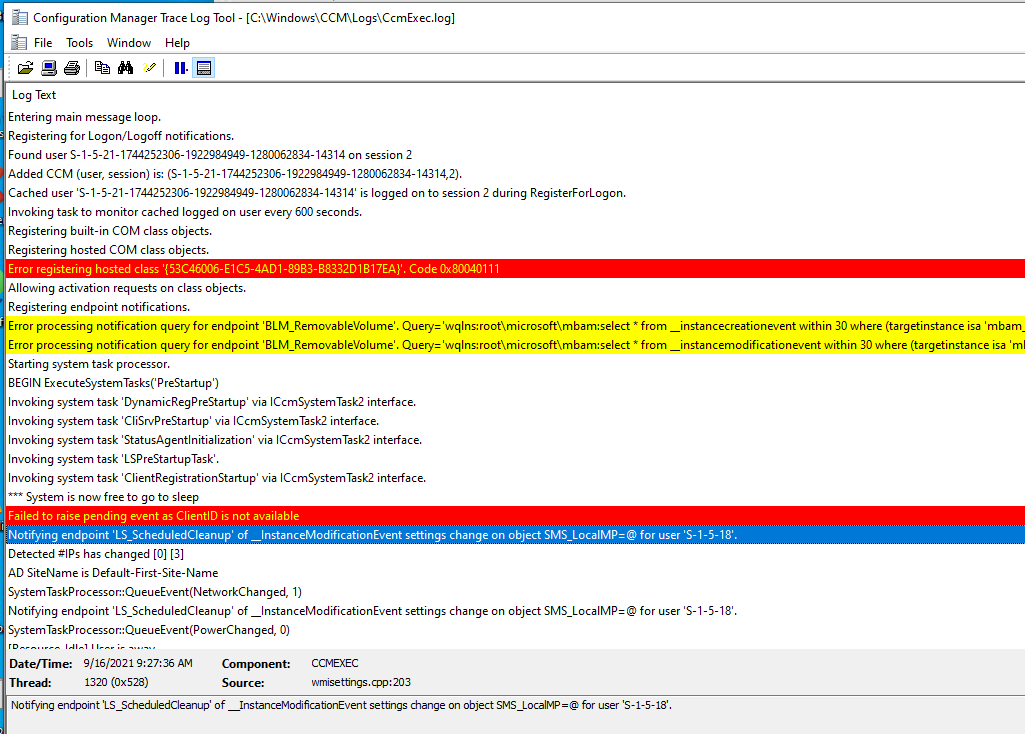
Task: Select 'Allowing activation requests on class objects.' row
Action: click(x=515, y=288)
